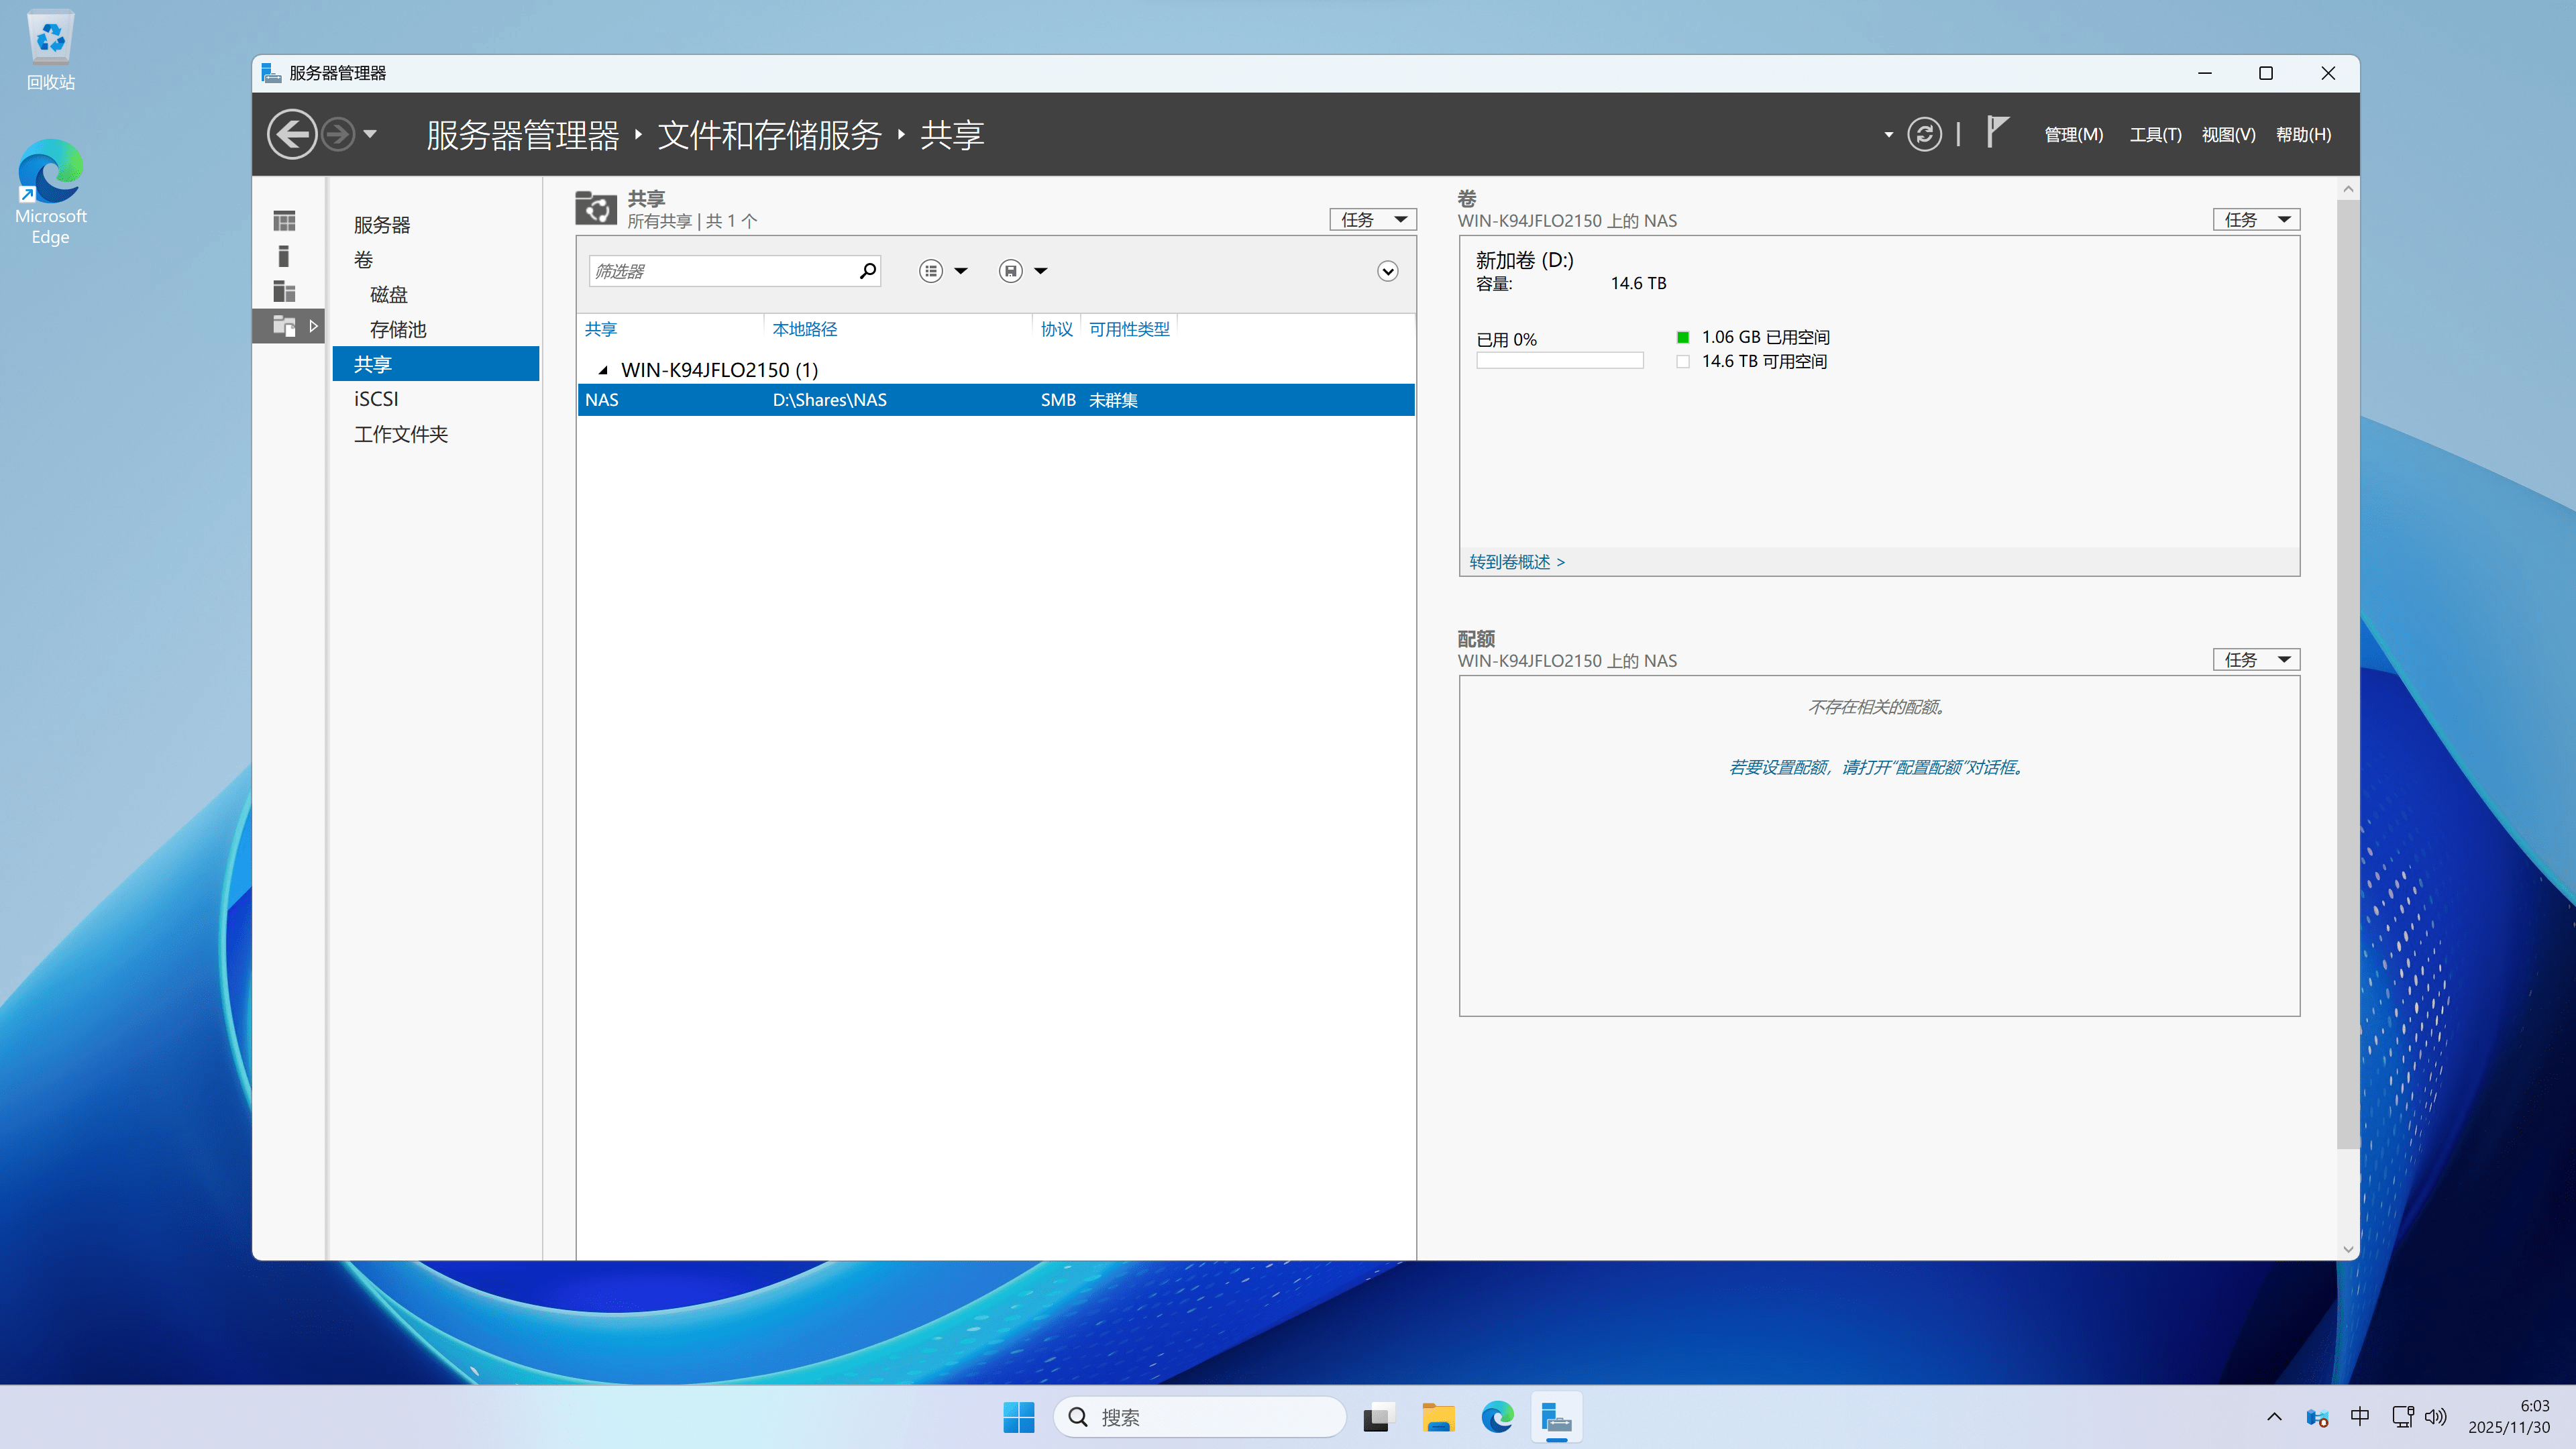
Task: Click the back navigation arrow
Action: click(x=292, y=134)
